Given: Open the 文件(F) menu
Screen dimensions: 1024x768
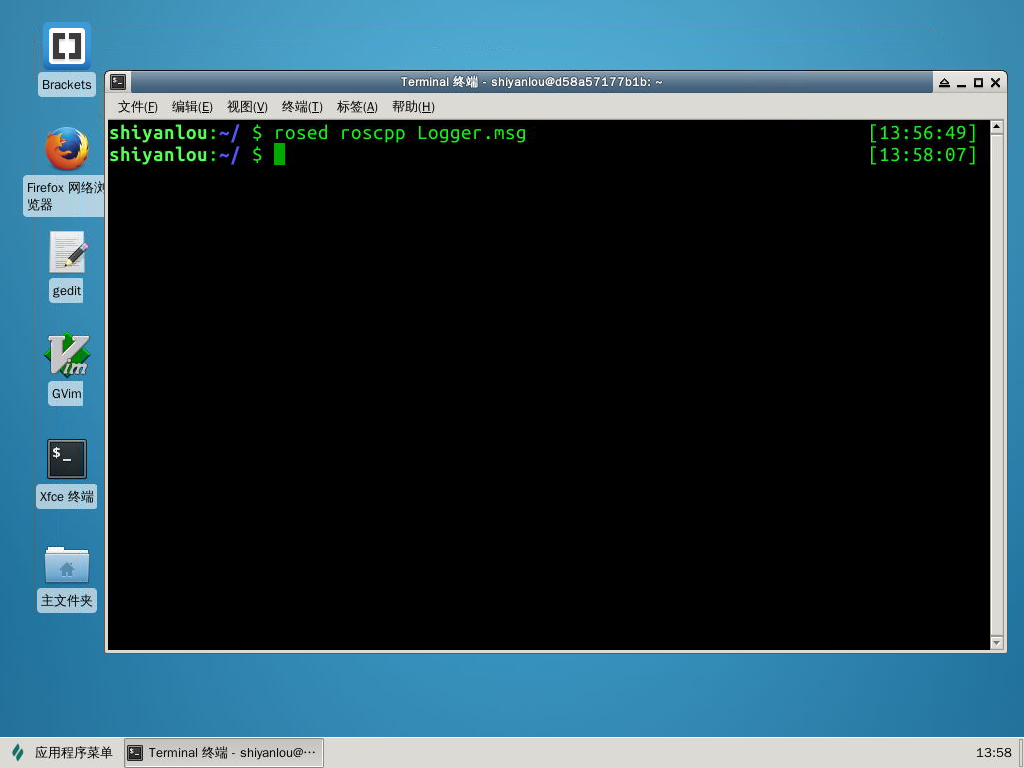Looking at the screenshot, I should 137,107.
